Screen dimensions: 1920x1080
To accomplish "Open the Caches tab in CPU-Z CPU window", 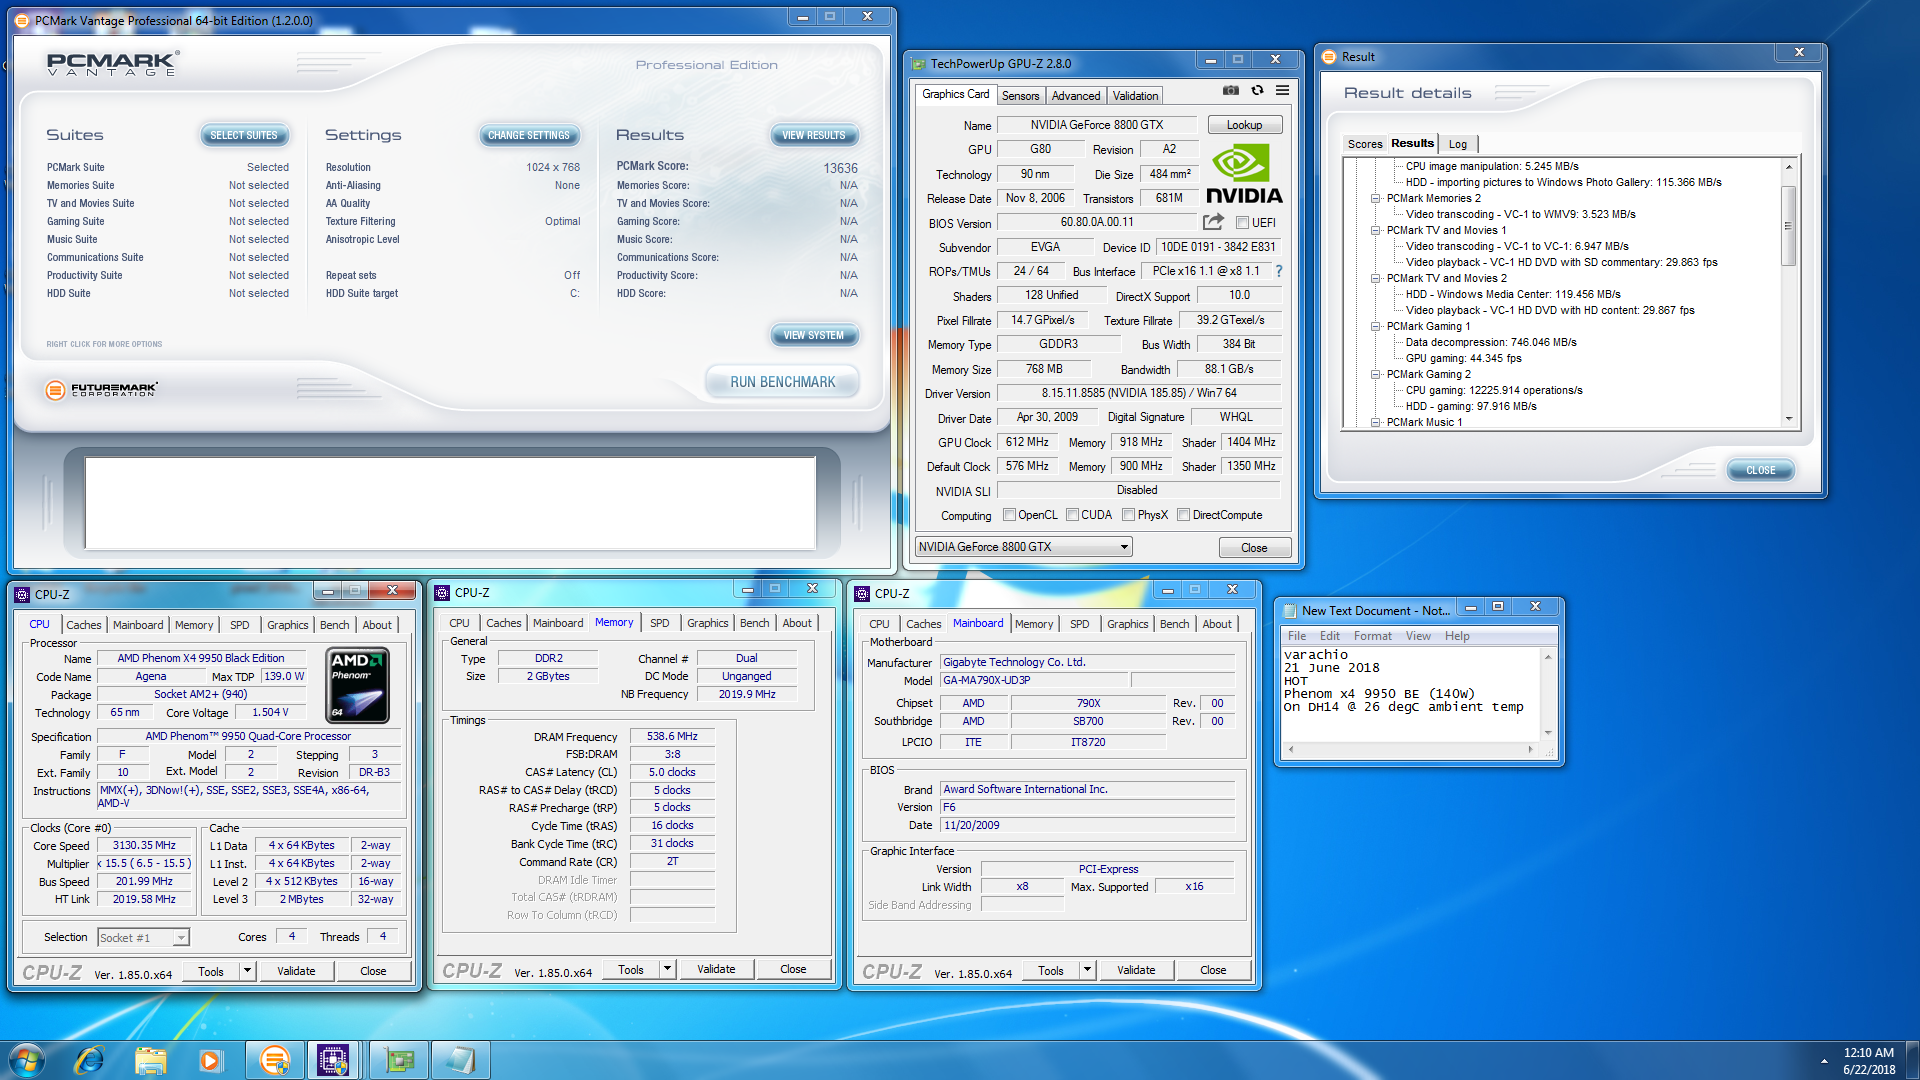I will 84,625.
